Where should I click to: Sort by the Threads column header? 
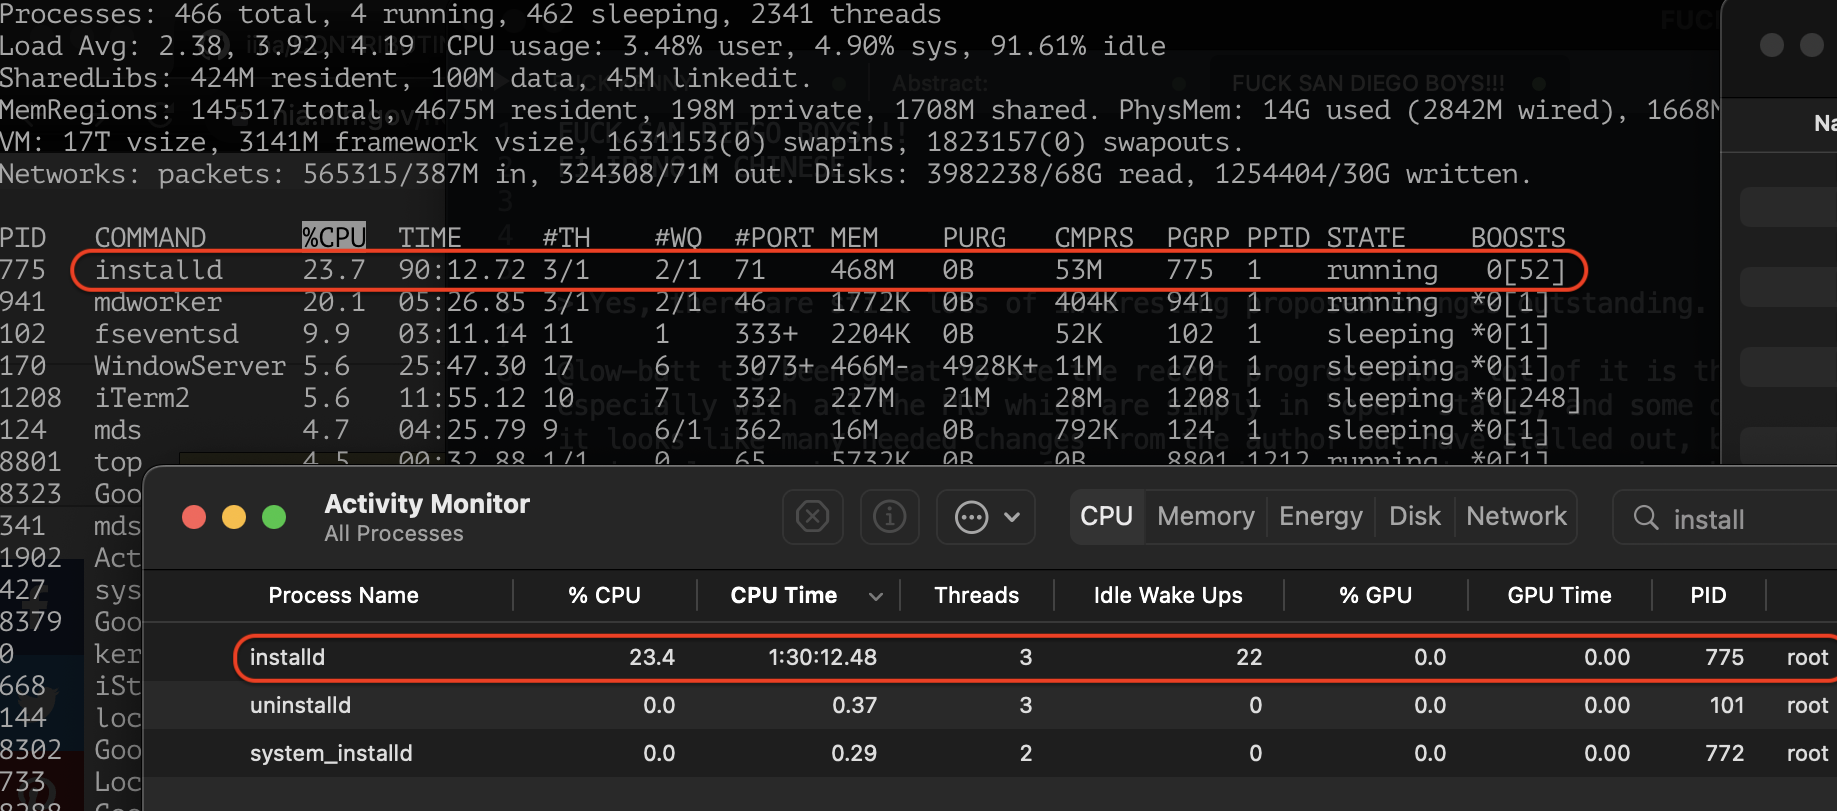pyautogui.click(x=976, y=596)
